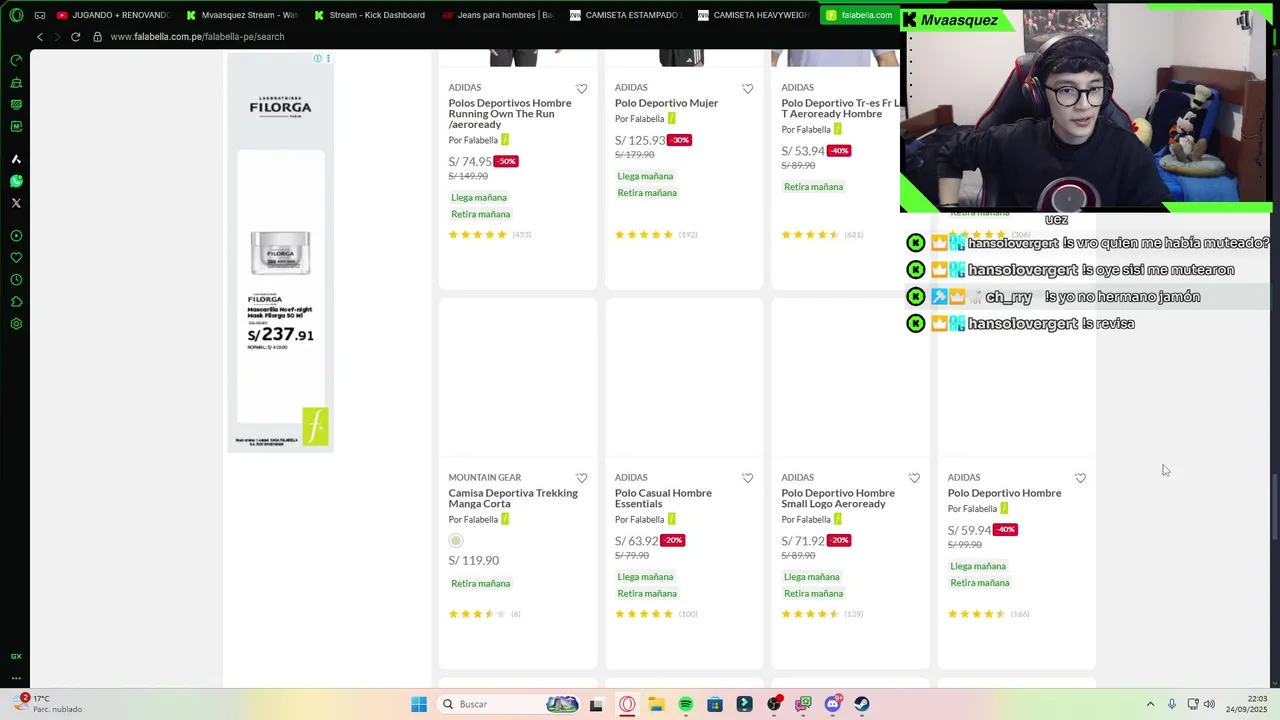
Task: Open Microsoft Store from the taskbar
Action: click(715, 704)
